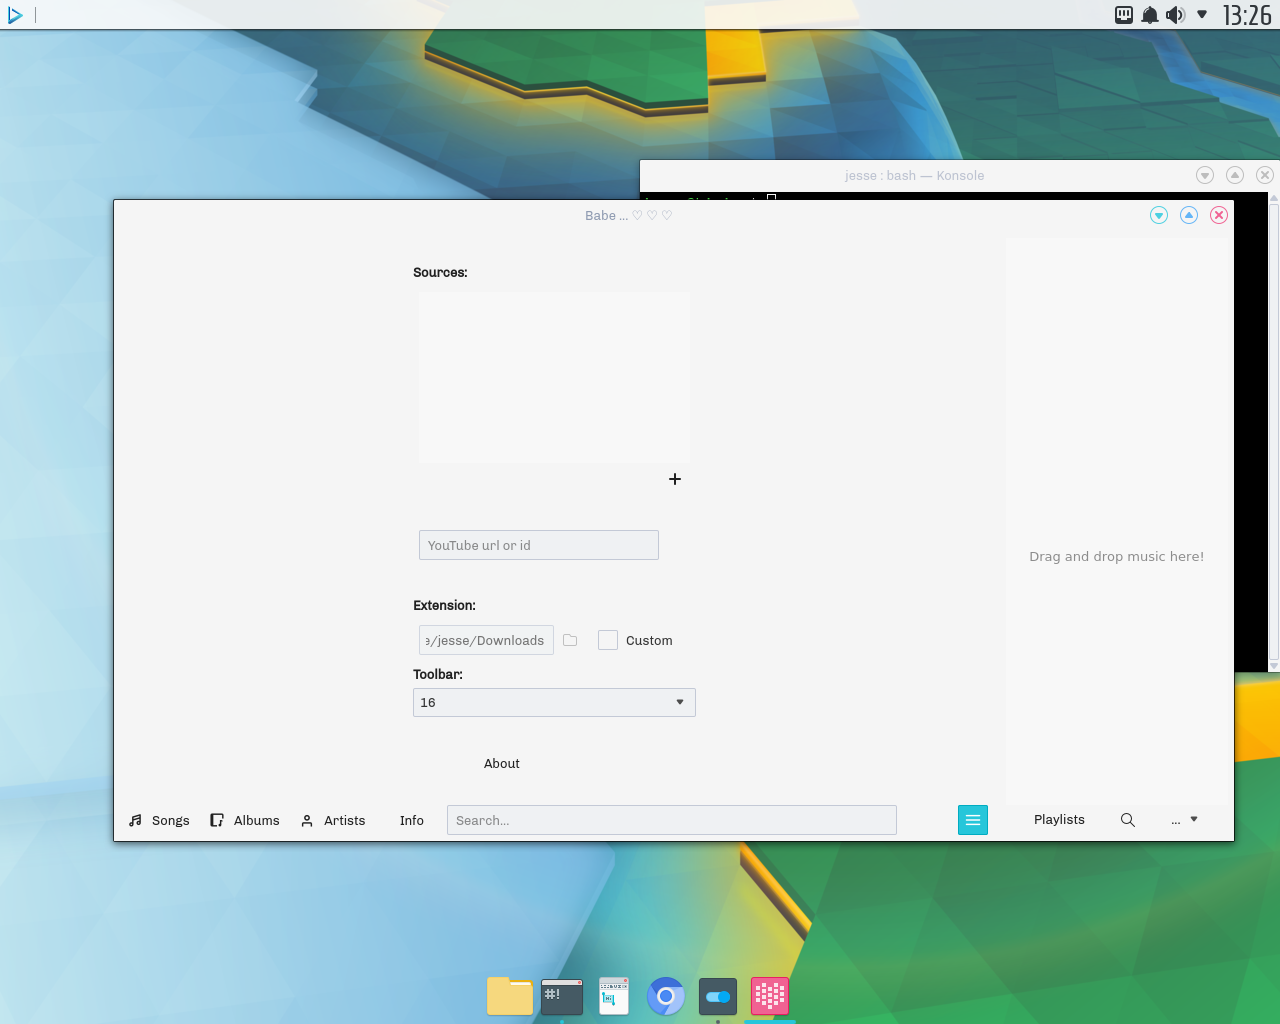Screen dimensions: 1280x1024
Task: Click the Konsole scrollbar
Action: [1274, 432]
